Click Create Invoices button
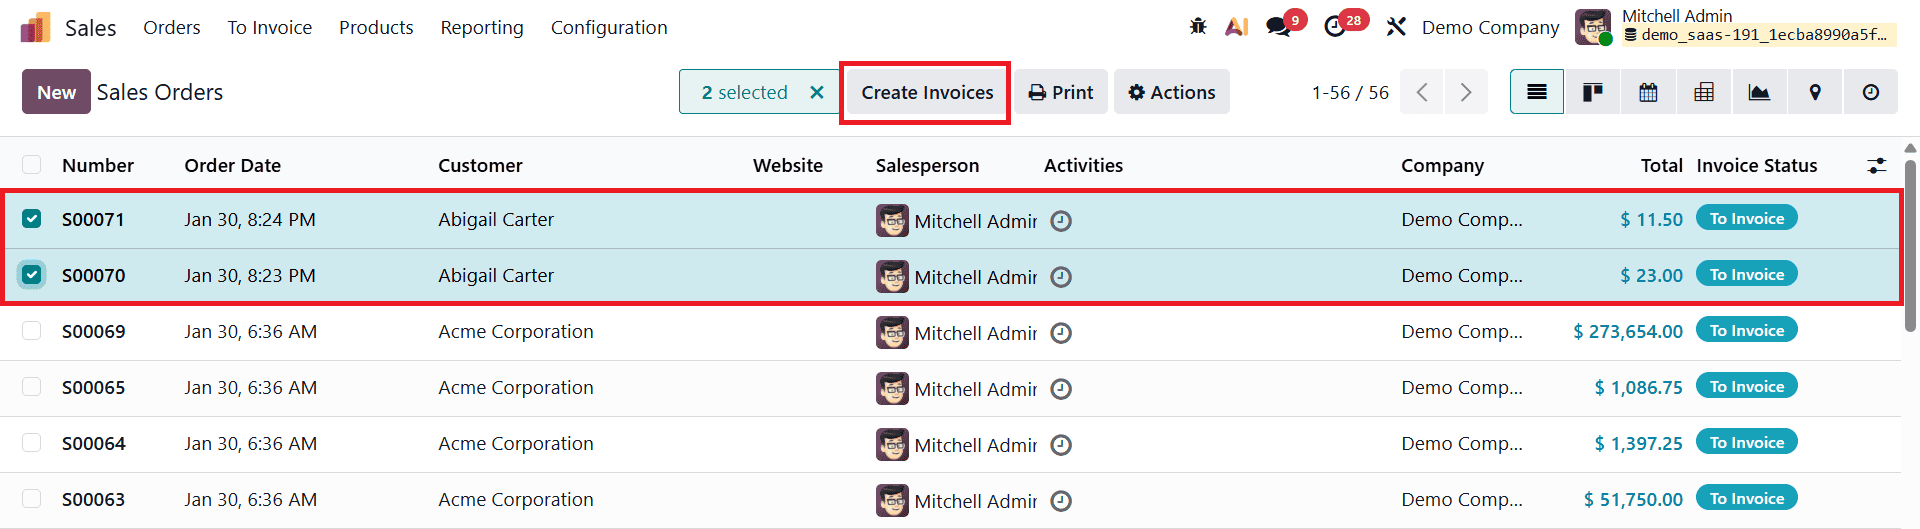1920x529 pixels. (x=927, y=92)
